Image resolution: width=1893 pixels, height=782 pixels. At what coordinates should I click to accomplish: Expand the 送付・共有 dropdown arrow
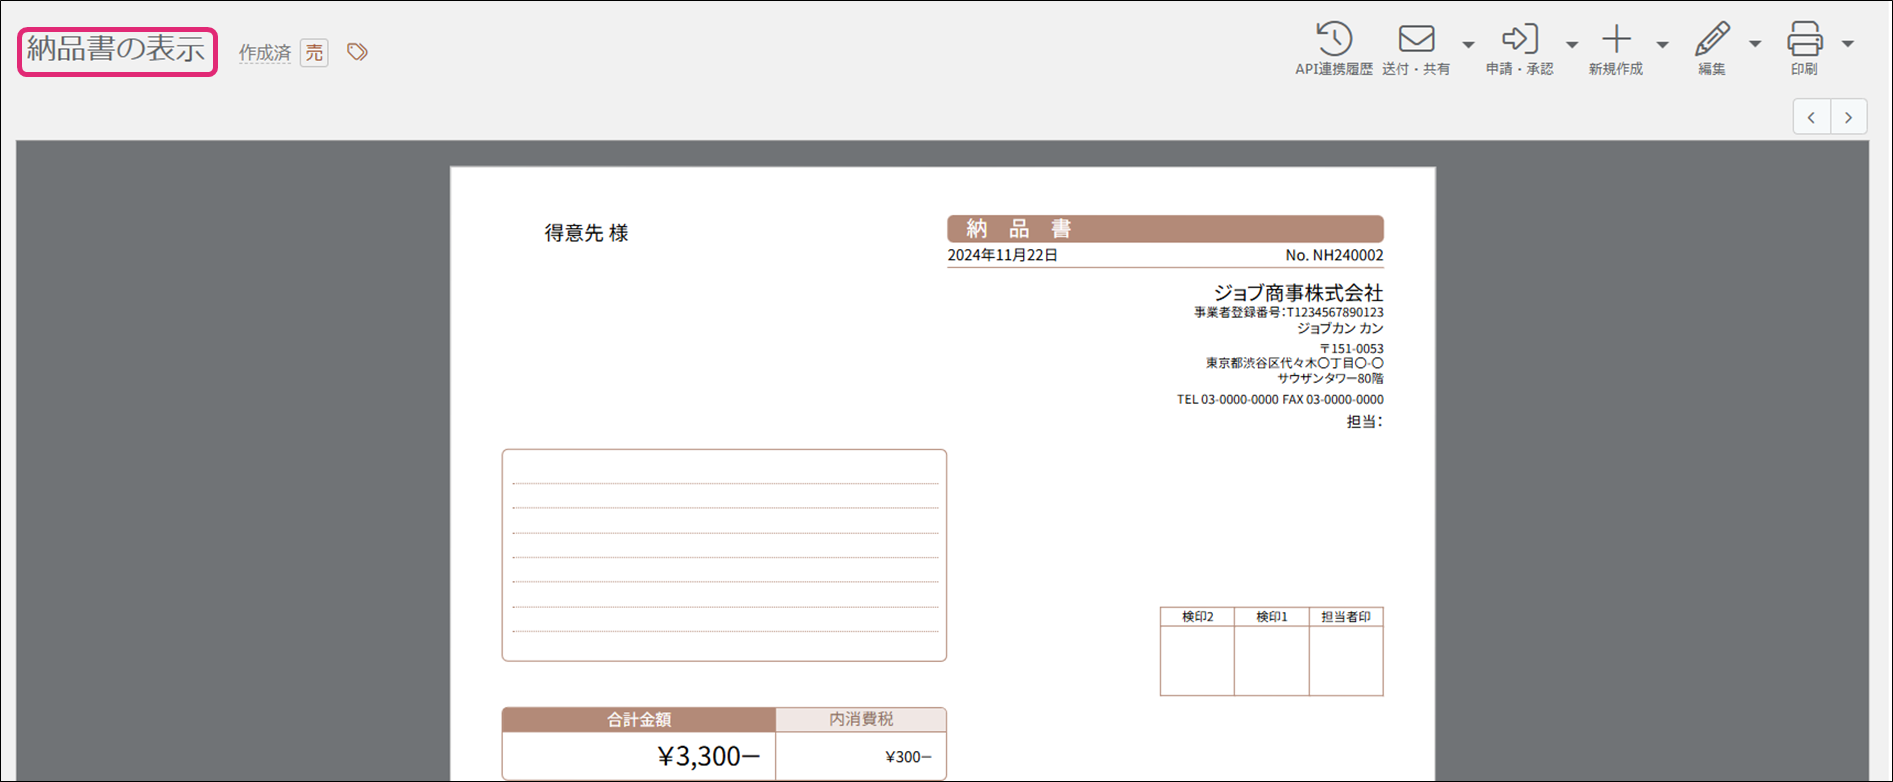click(x=1468, y=44)
